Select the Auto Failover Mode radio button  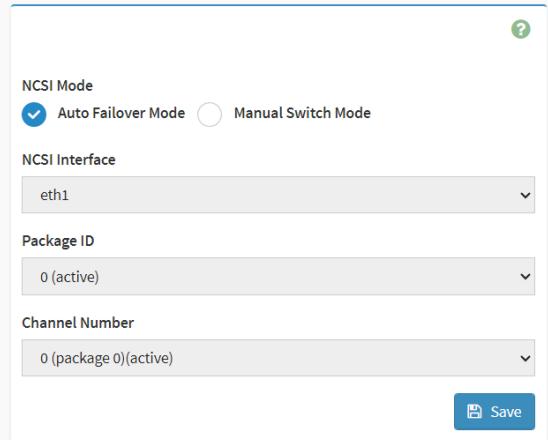[x=34, y=114]
